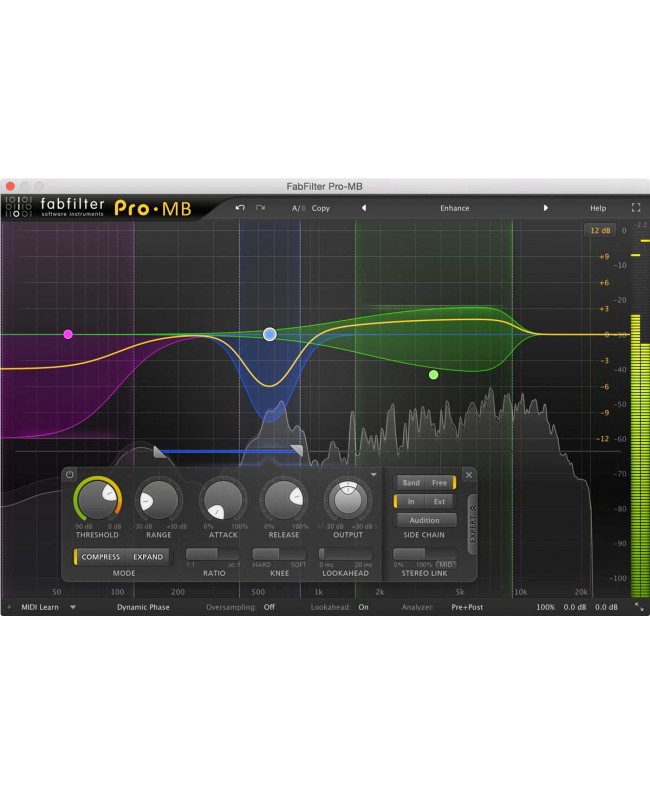Click the last 0.0 dB output level value
Image resolution: width=650 pixels, height=794 pixels.
tap(606, 607)
